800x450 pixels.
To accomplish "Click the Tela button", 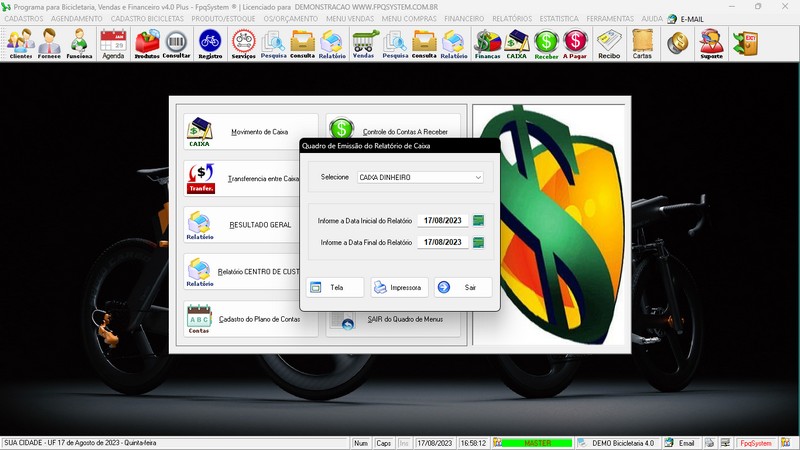I will [x=335, y=287].
